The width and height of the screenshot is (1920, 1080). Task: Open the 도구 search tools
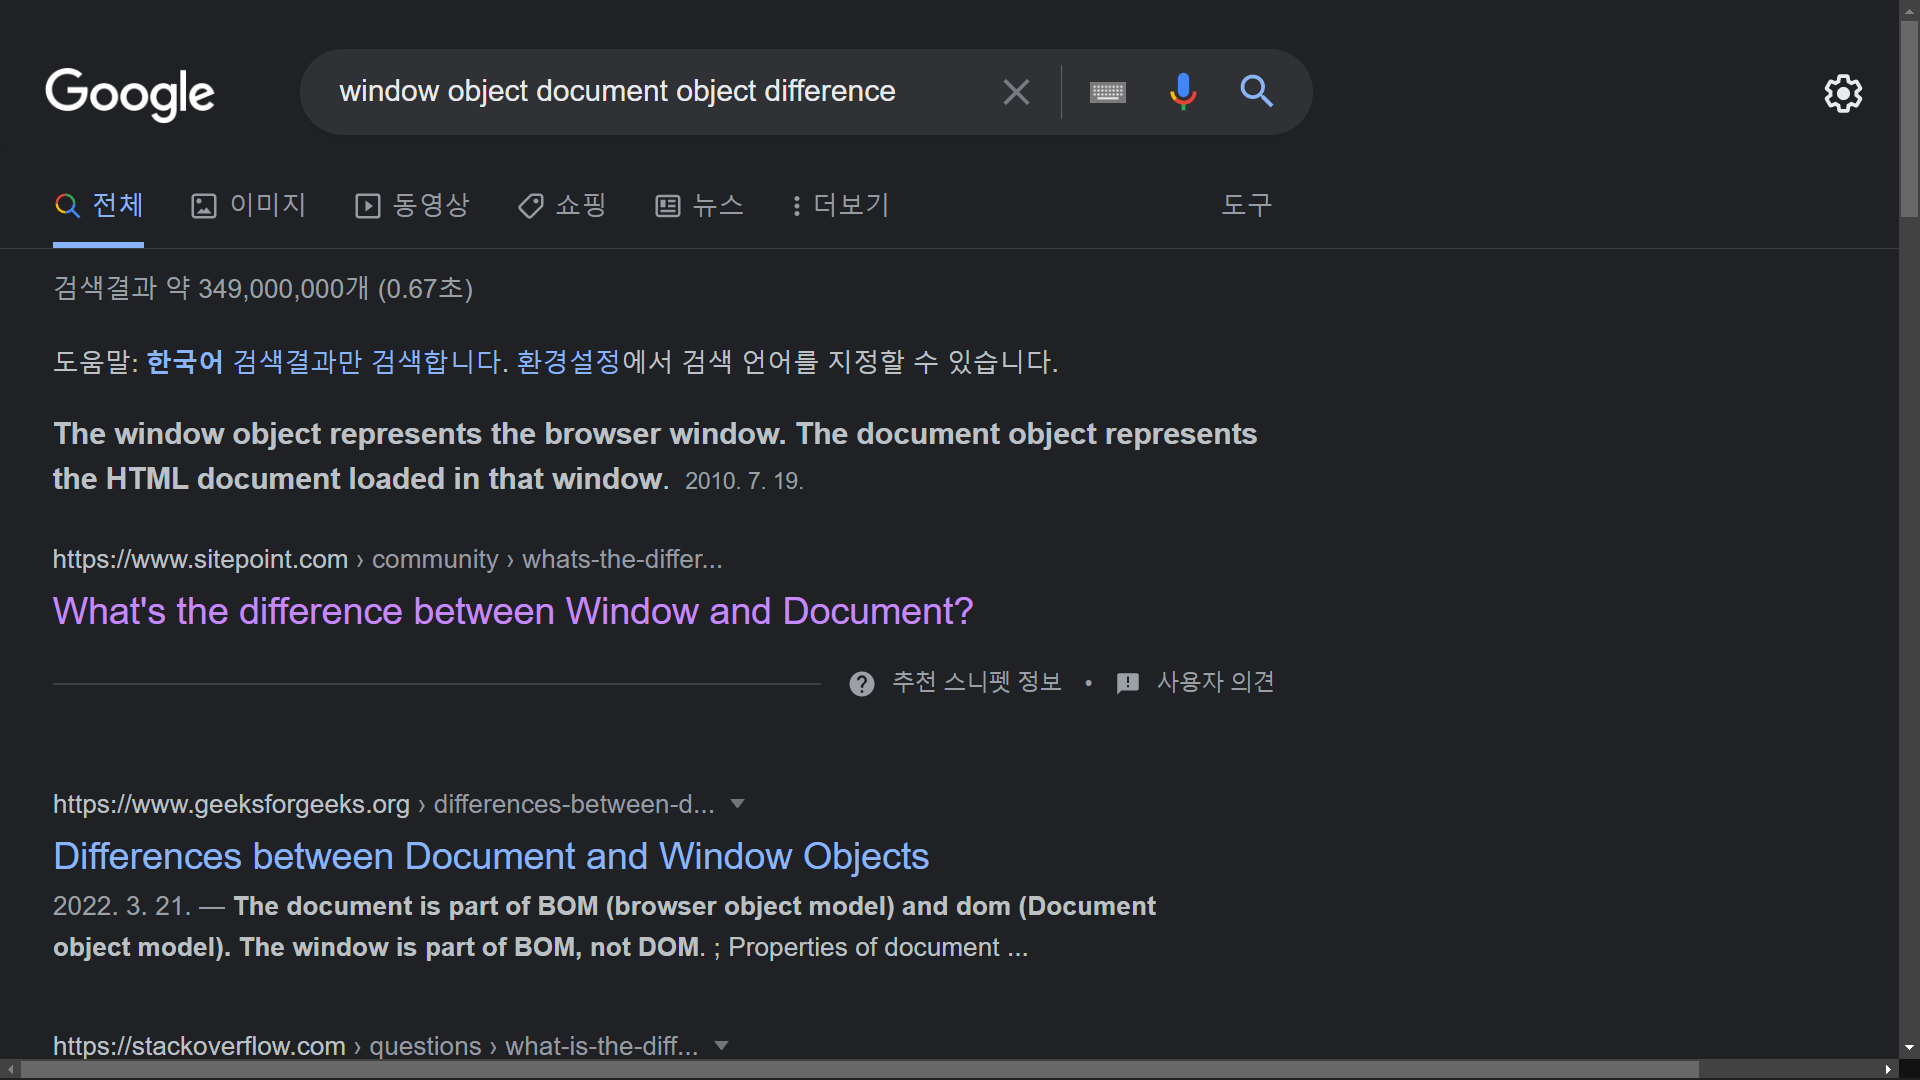[x=1246, y=205]
